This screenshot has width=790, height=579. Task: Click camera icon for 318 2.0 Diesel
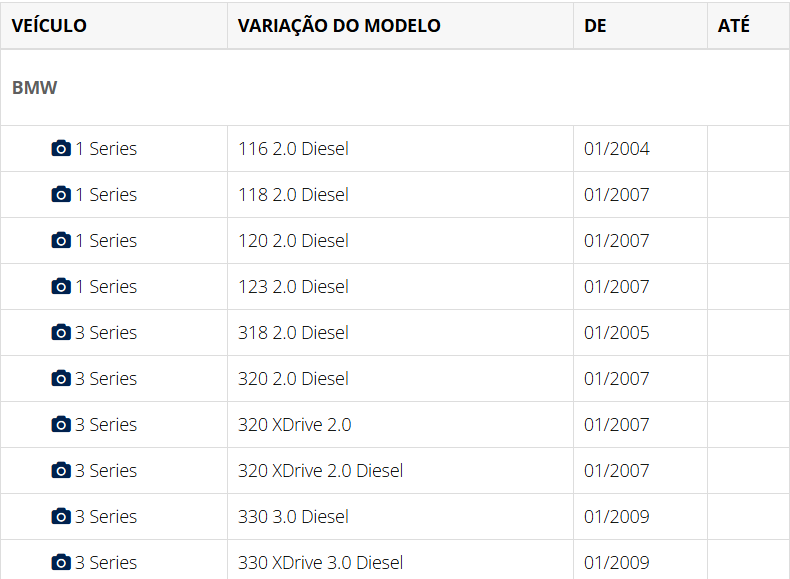click(61, 333)
